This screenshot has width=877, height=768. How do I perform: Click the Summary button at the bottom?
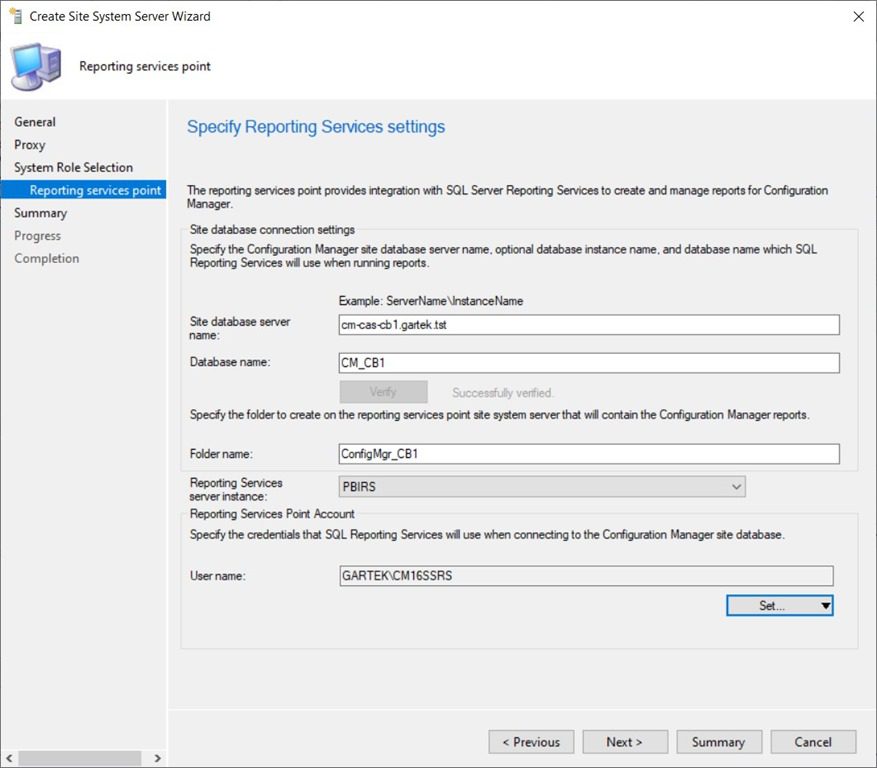point(719,741)
